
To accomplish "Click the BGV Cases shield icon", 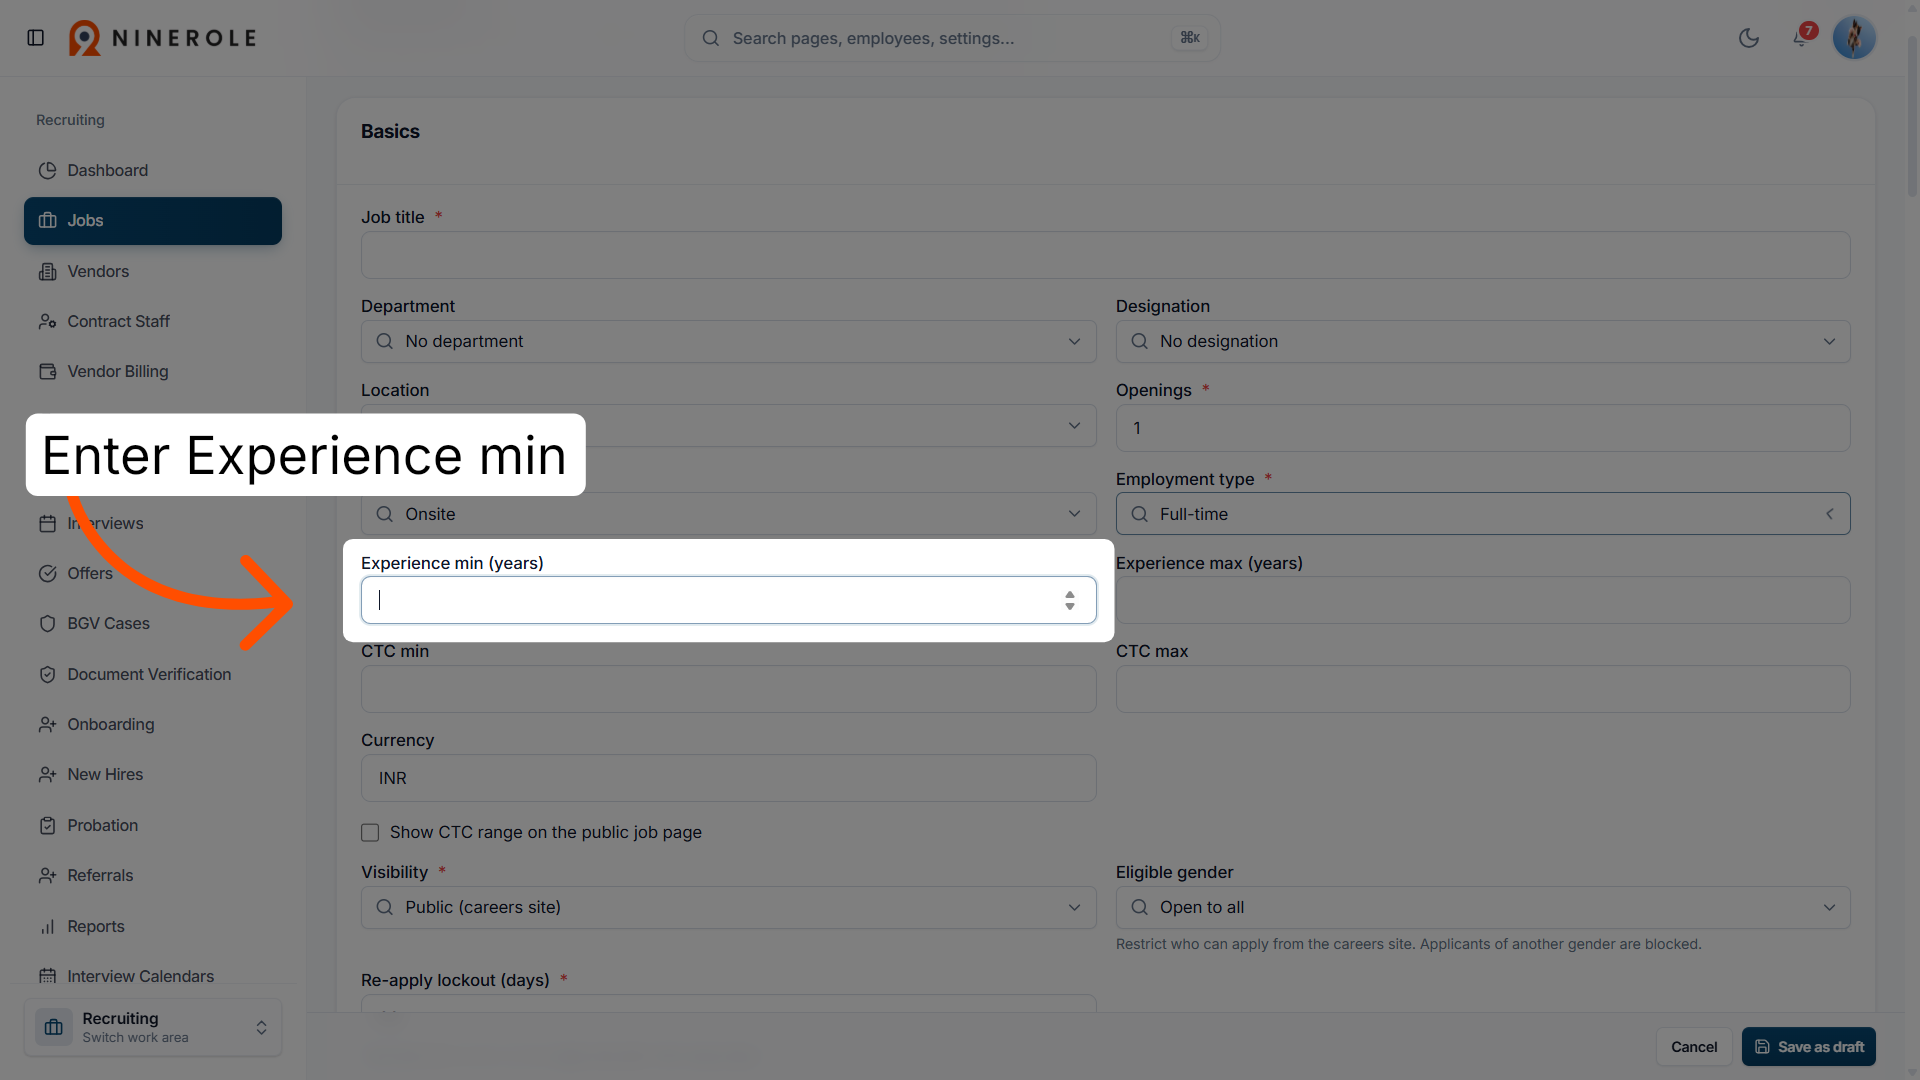I will point(47,623).
